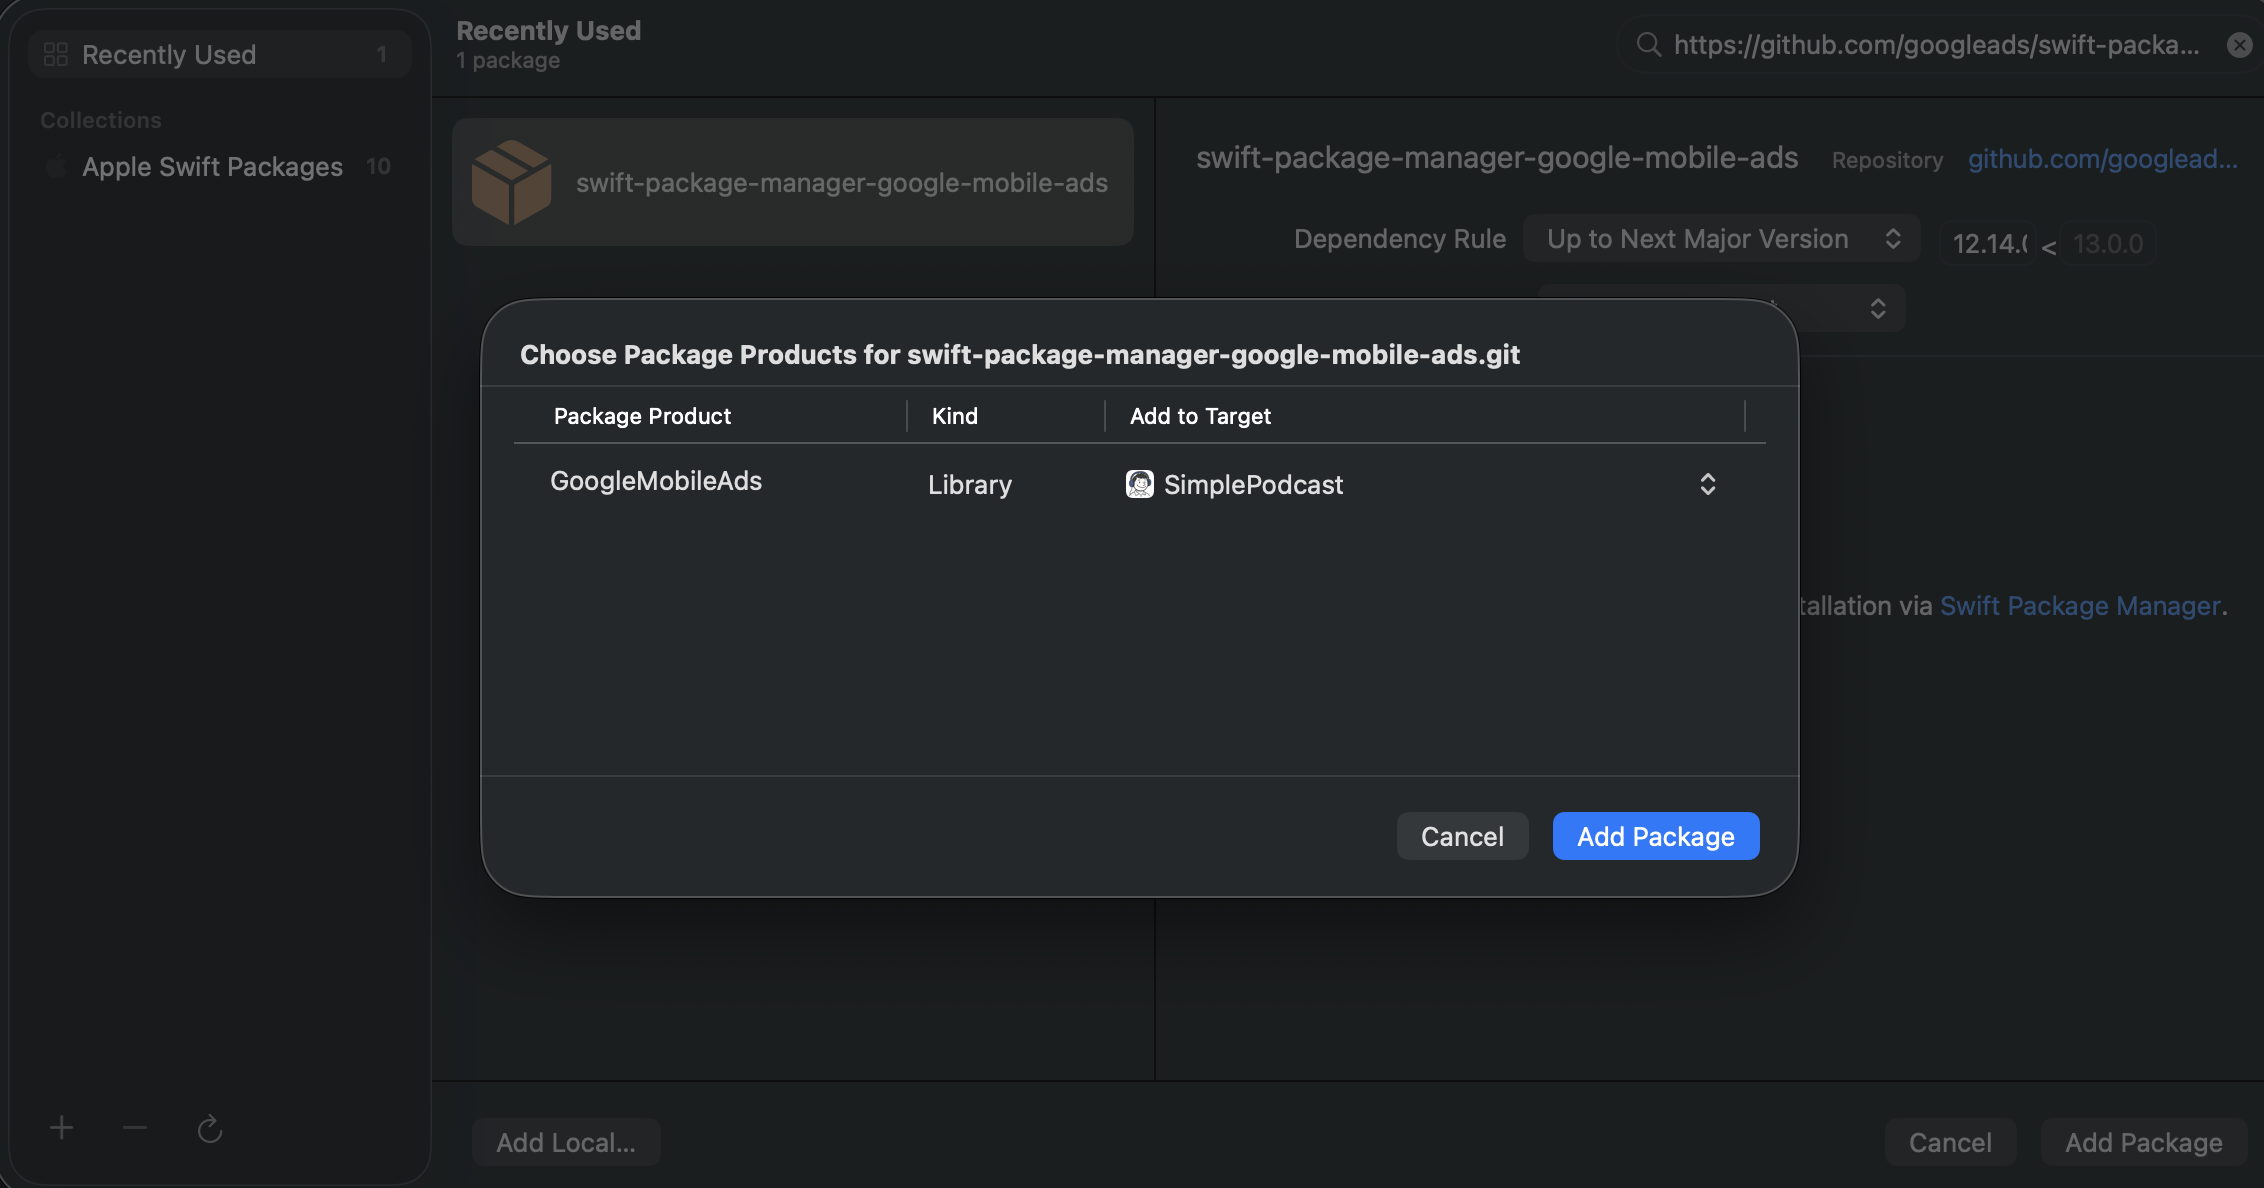
Task: Click the SimplePodcast app icon
Action: pyautogui.click(x=1139, y=484)
